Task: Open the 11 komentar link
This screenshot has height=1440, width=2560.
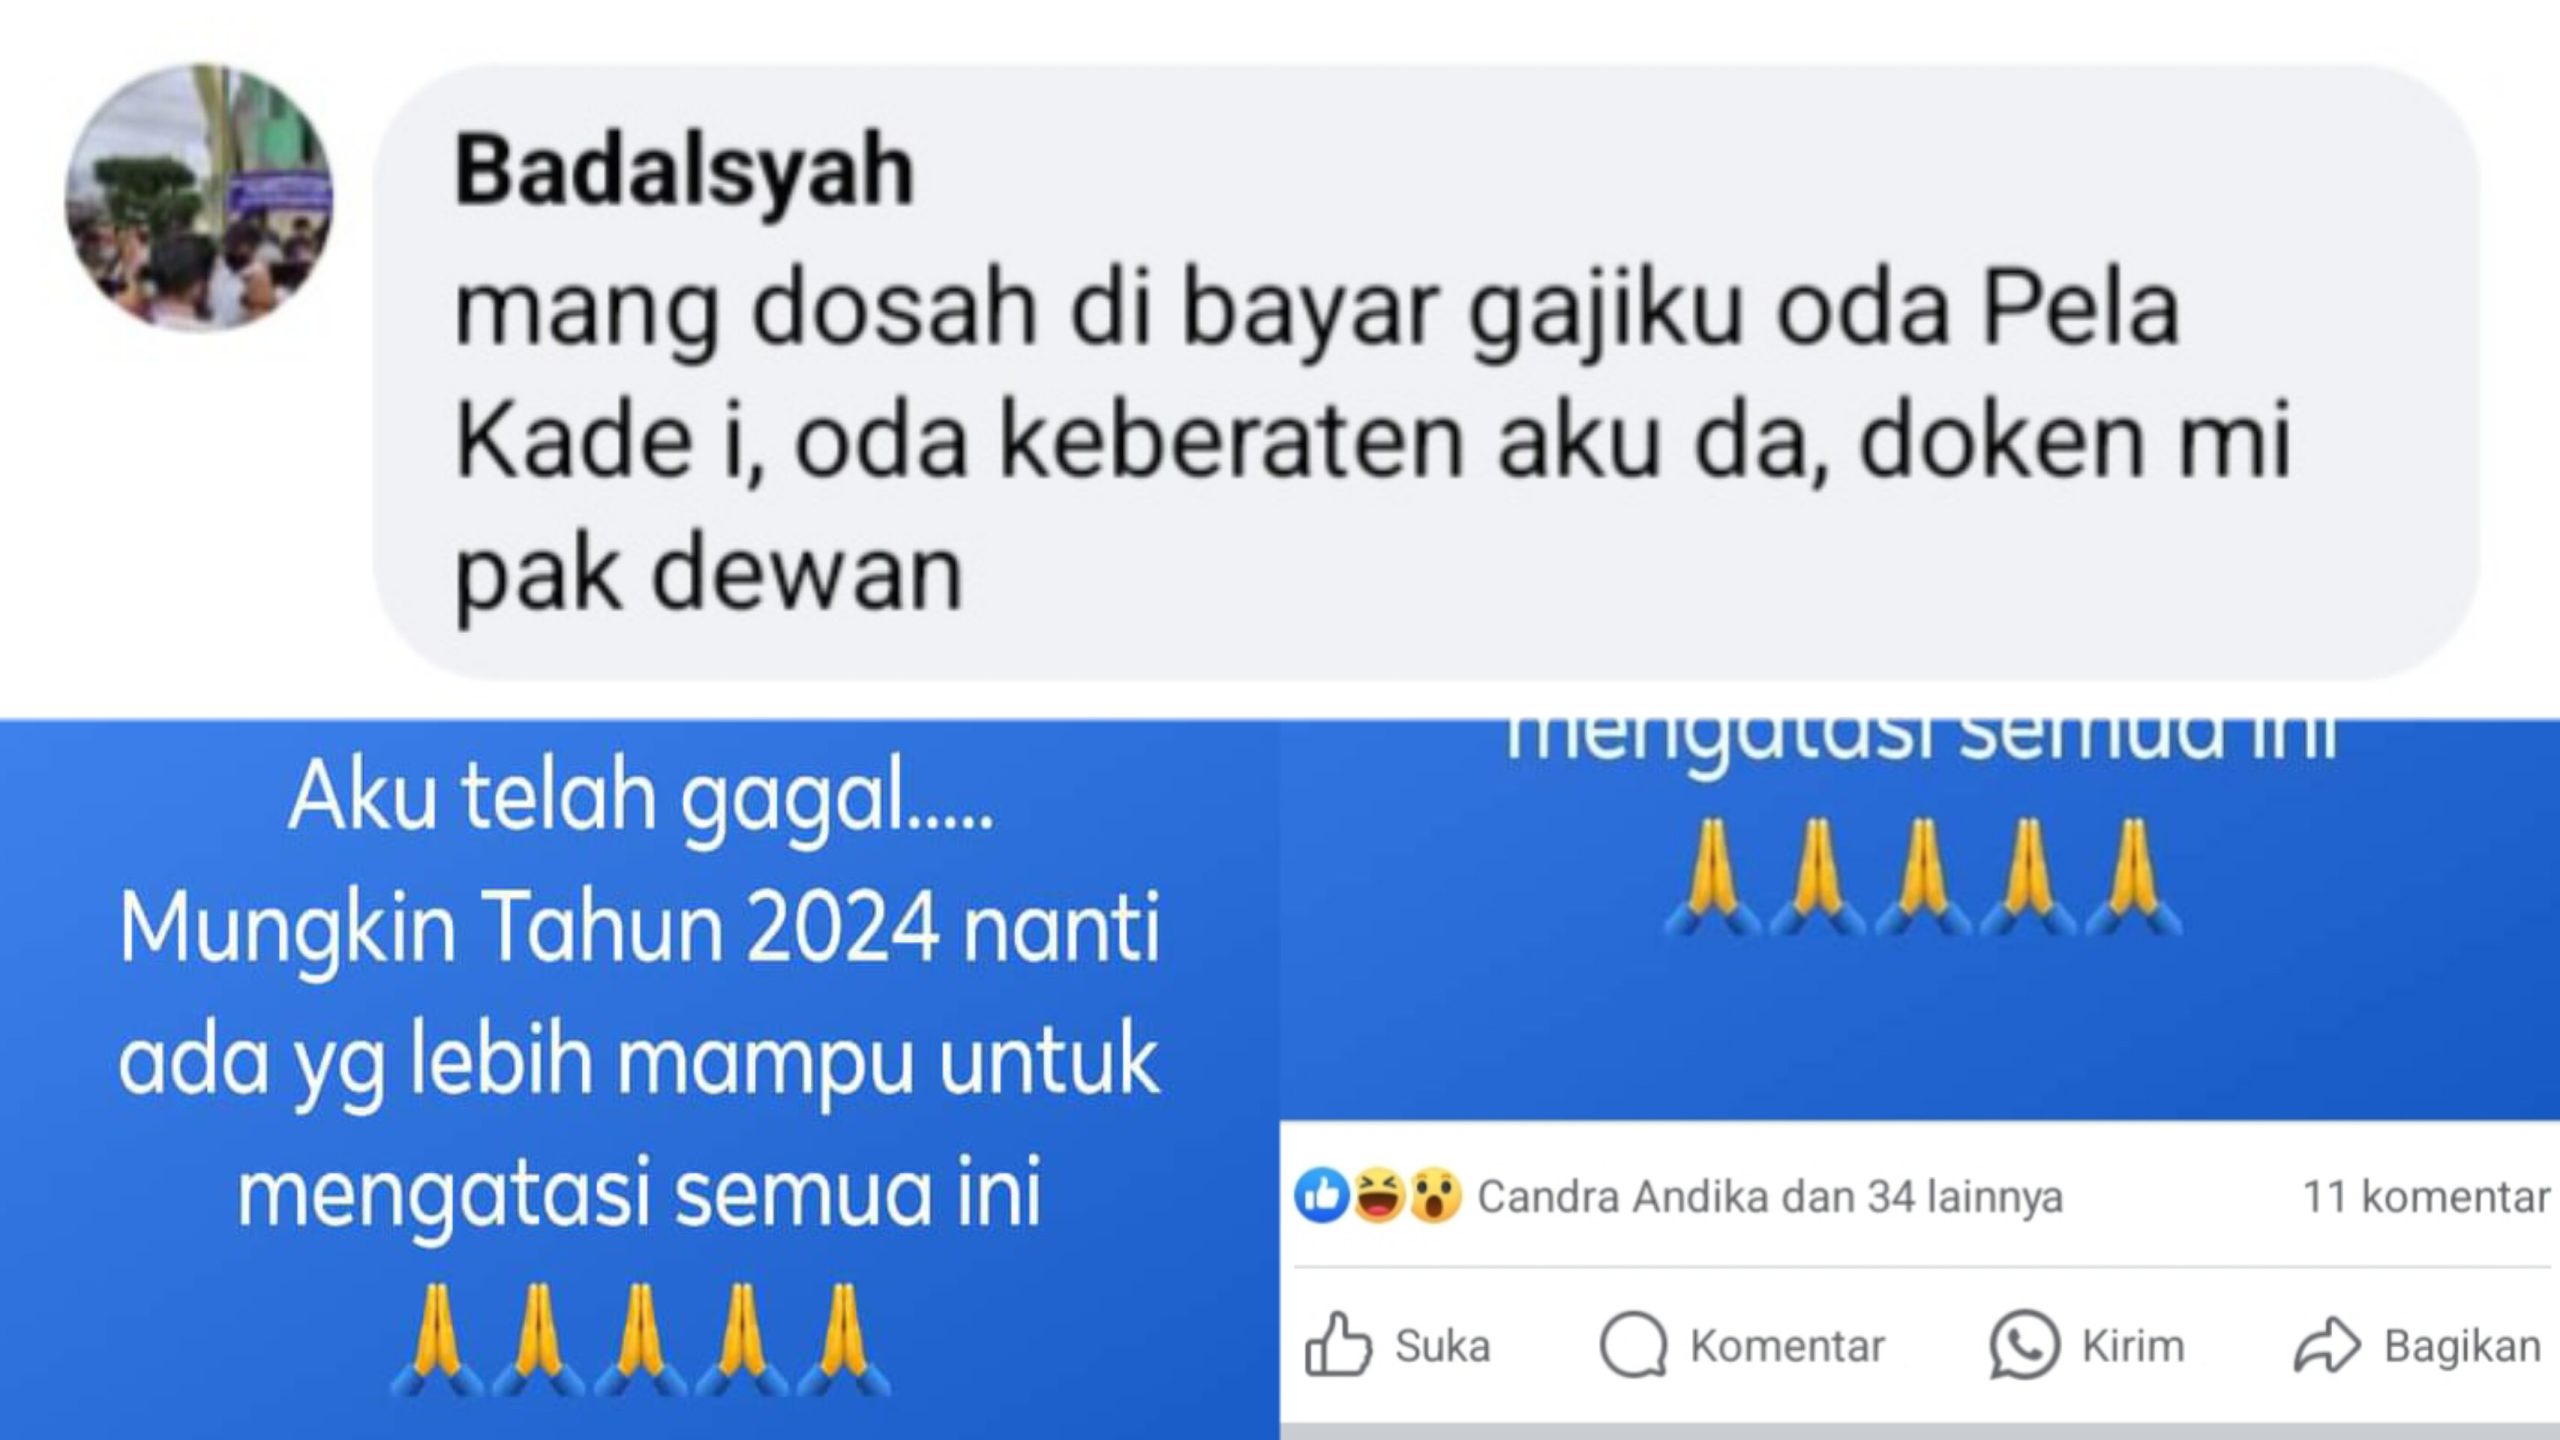Action: (2426, 1197)
